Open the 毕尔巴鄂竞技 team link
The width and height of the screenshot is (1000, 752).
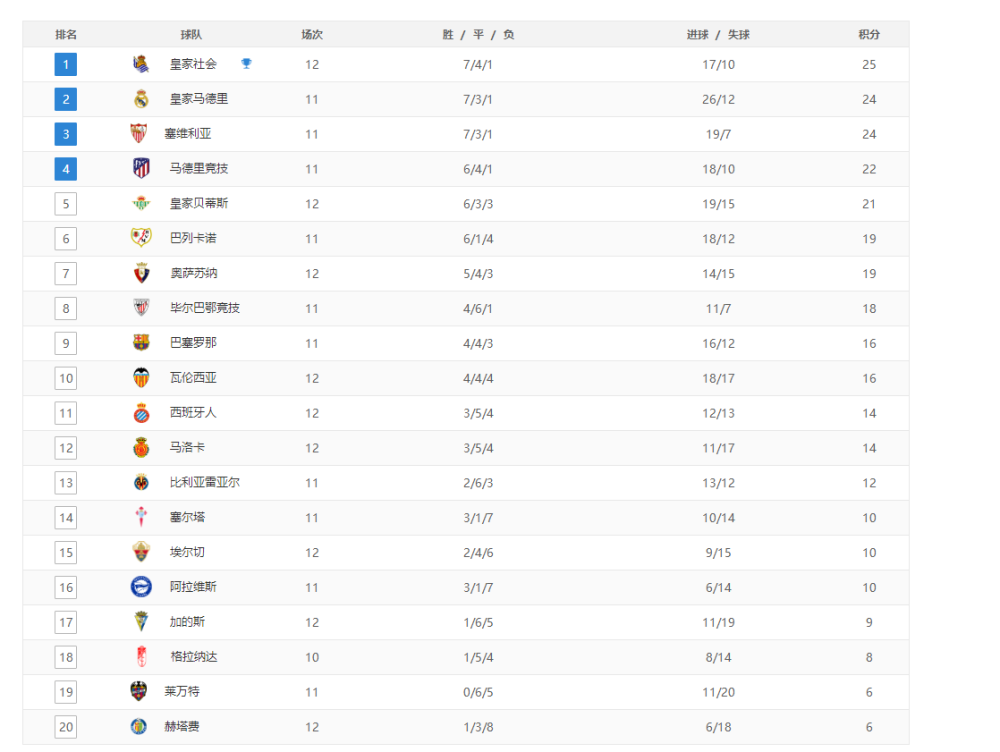(x=205, y=308)
